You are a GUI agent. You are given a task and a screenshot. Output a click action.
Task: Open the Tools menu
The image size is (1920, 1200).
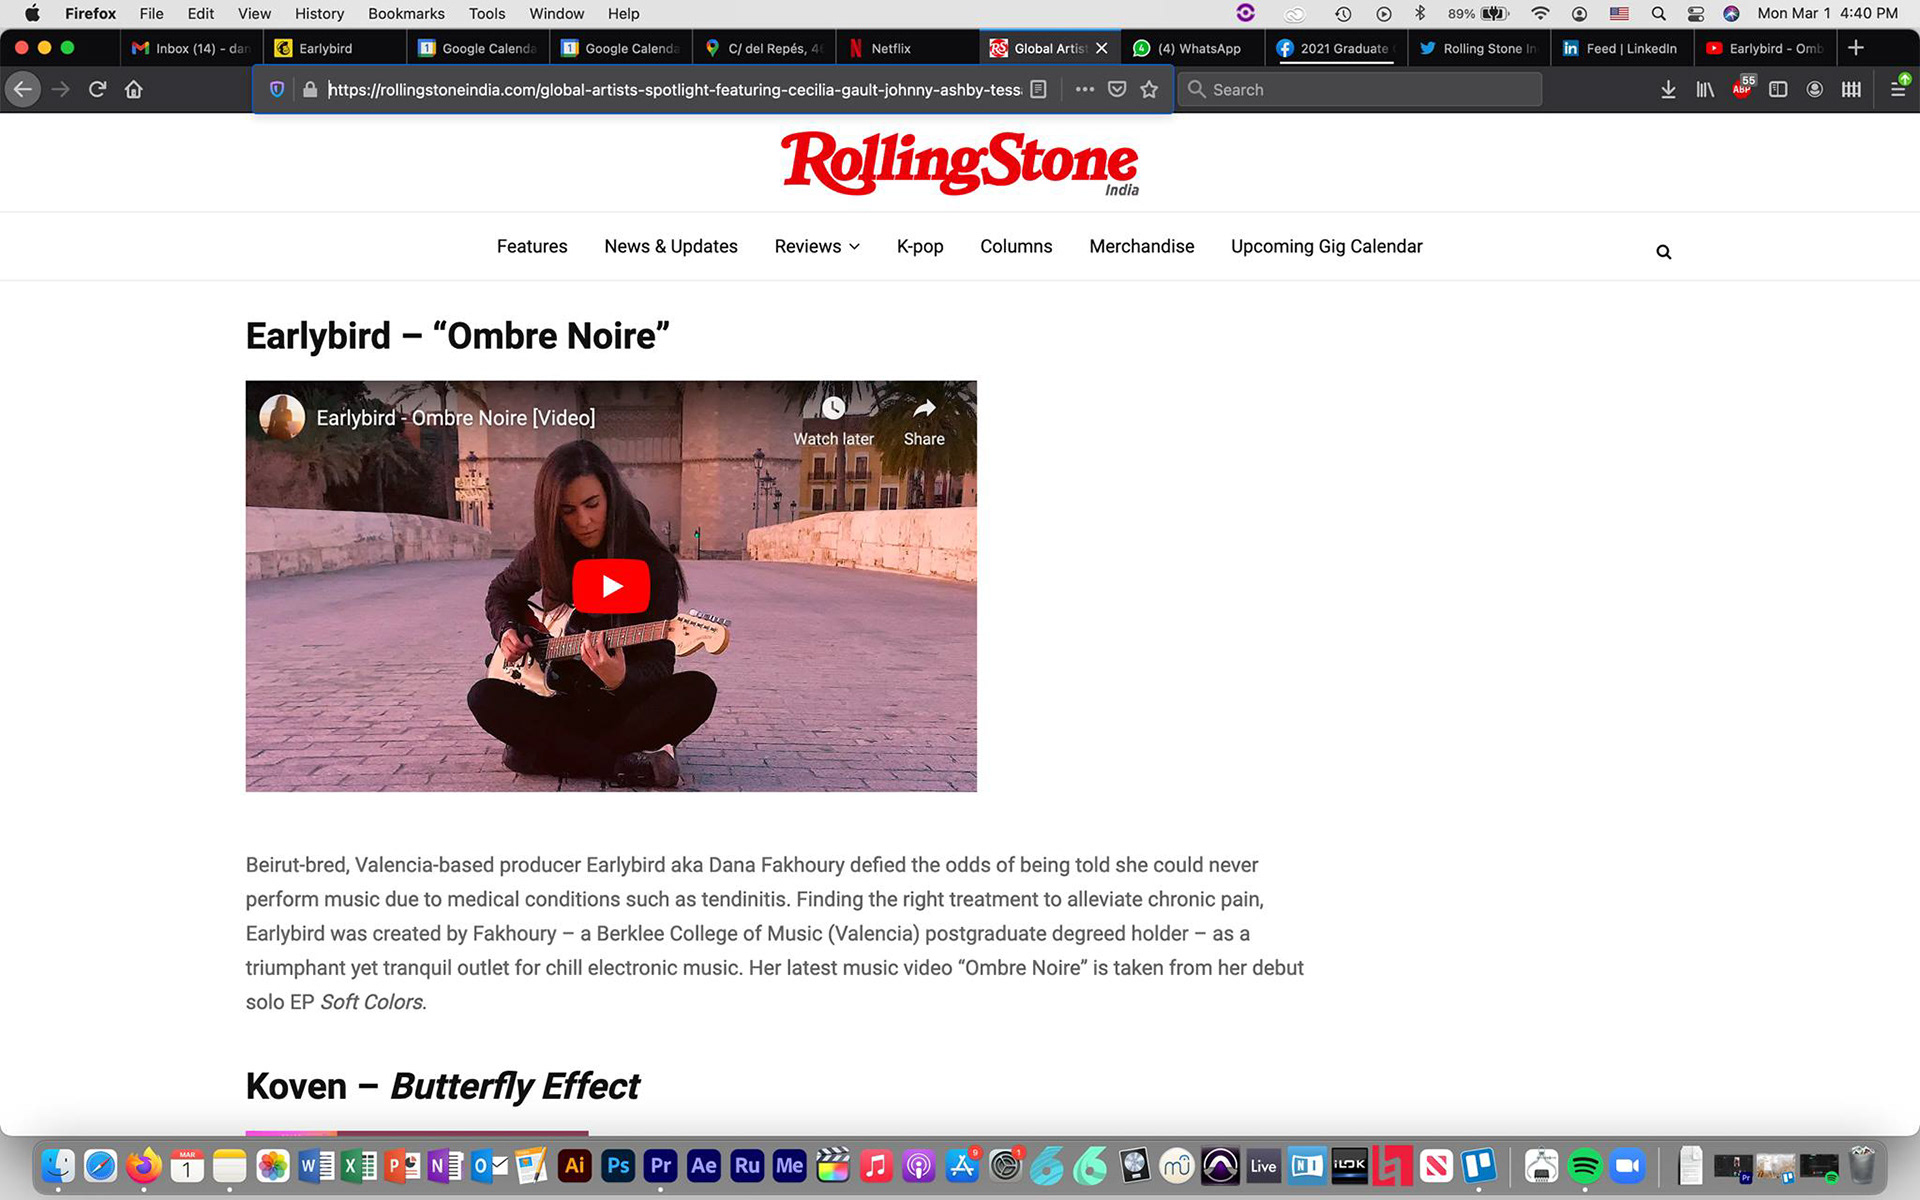(487, 13)
